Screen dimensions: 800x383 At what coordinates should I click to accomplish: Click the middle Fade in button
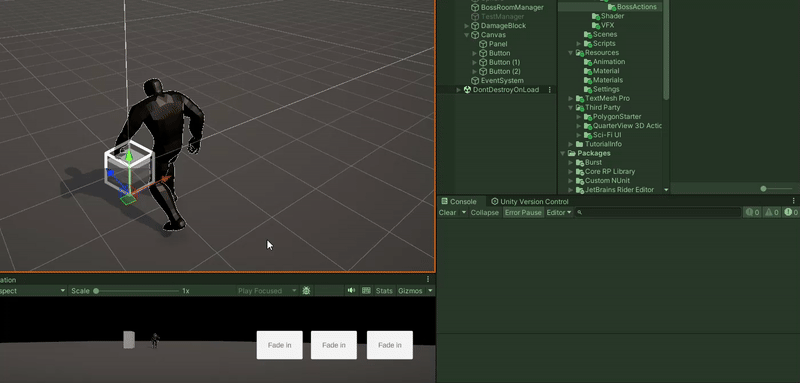point(334,345)
